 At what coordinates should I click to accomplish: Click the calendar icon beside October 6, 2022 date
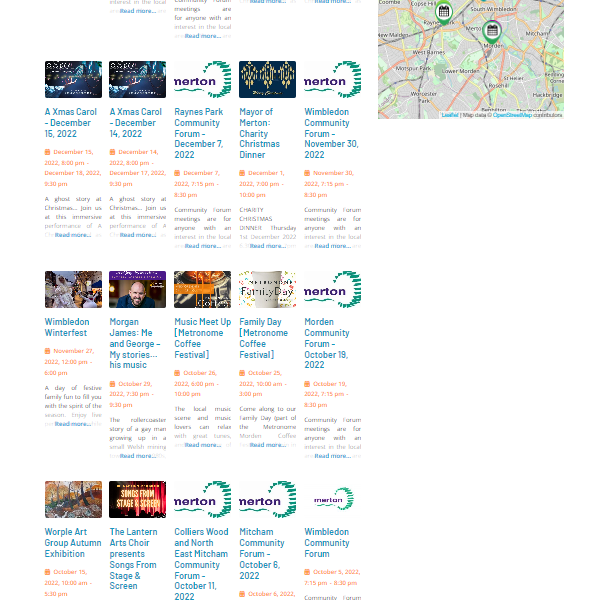[242, 594]
